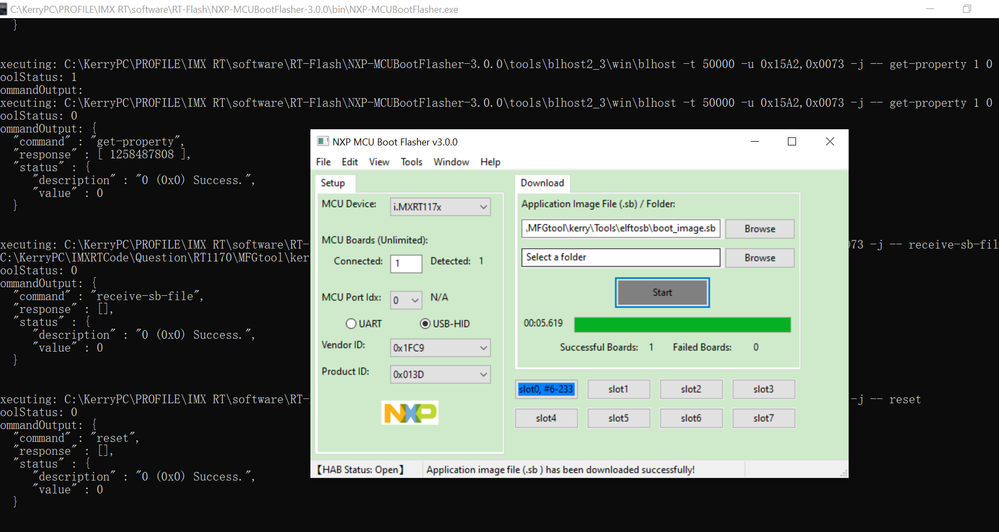The width and height of the screenshot is (999, 532).
Task: Switch to the Setup tab
Action: click(333, 183)
